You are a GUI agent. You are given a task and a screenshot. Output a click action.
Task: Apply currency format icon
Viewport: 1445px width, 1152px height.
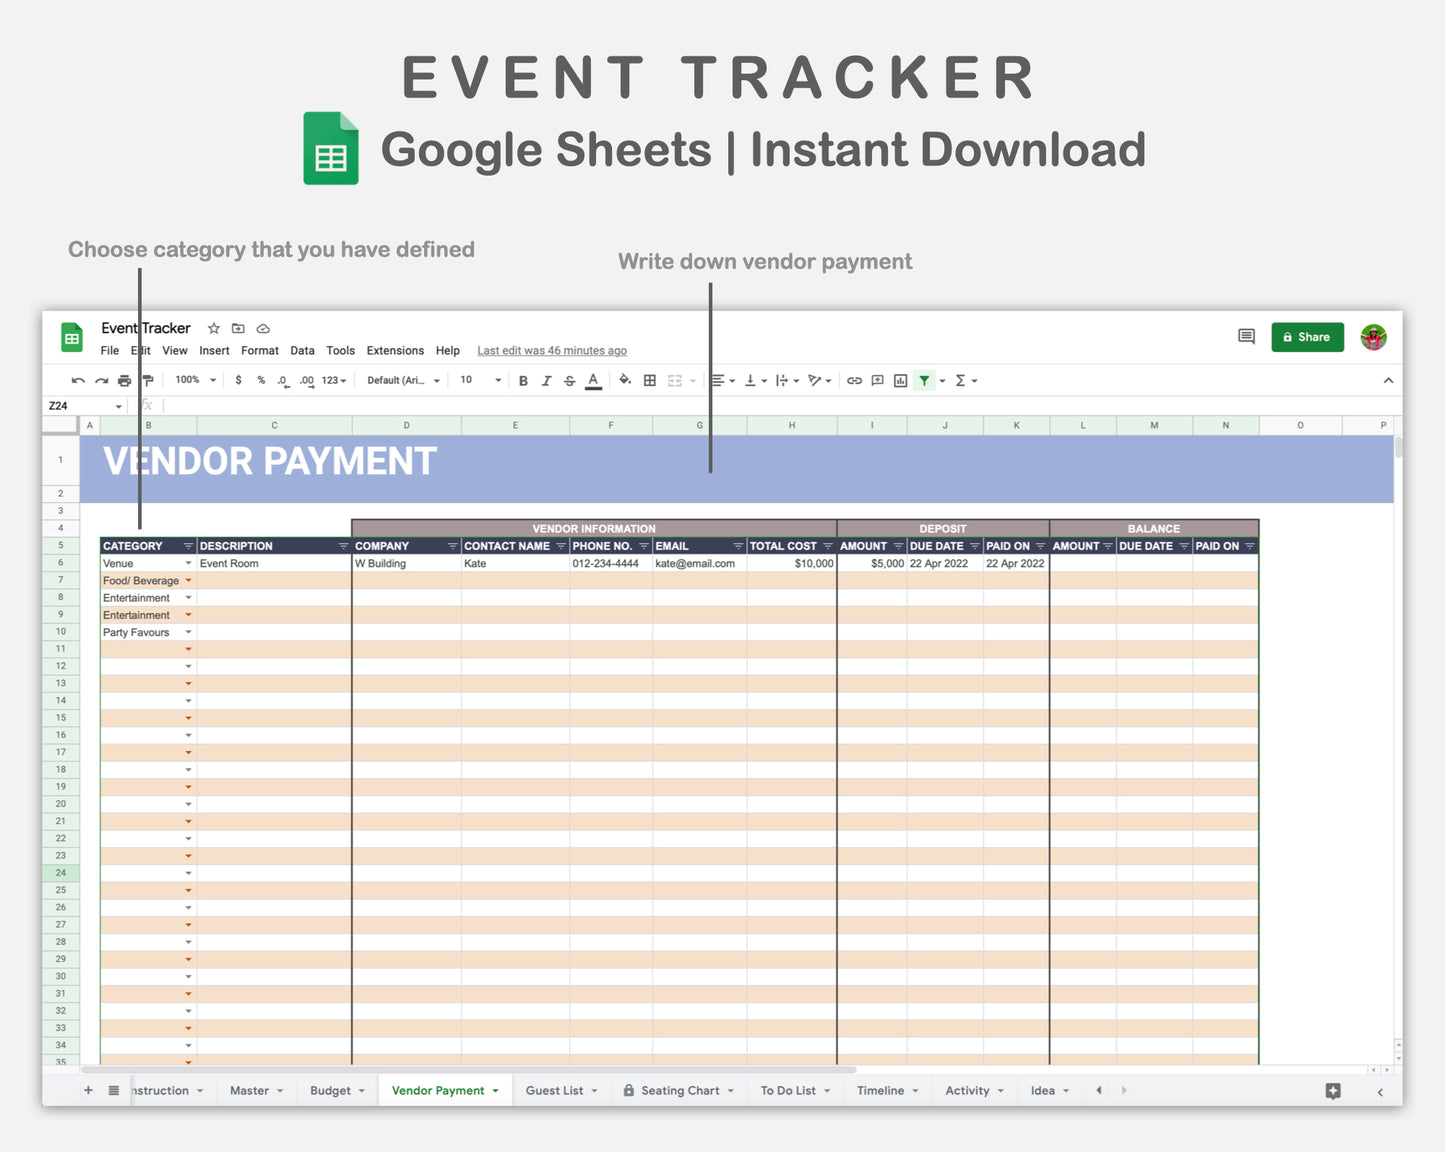coord(237,380)
